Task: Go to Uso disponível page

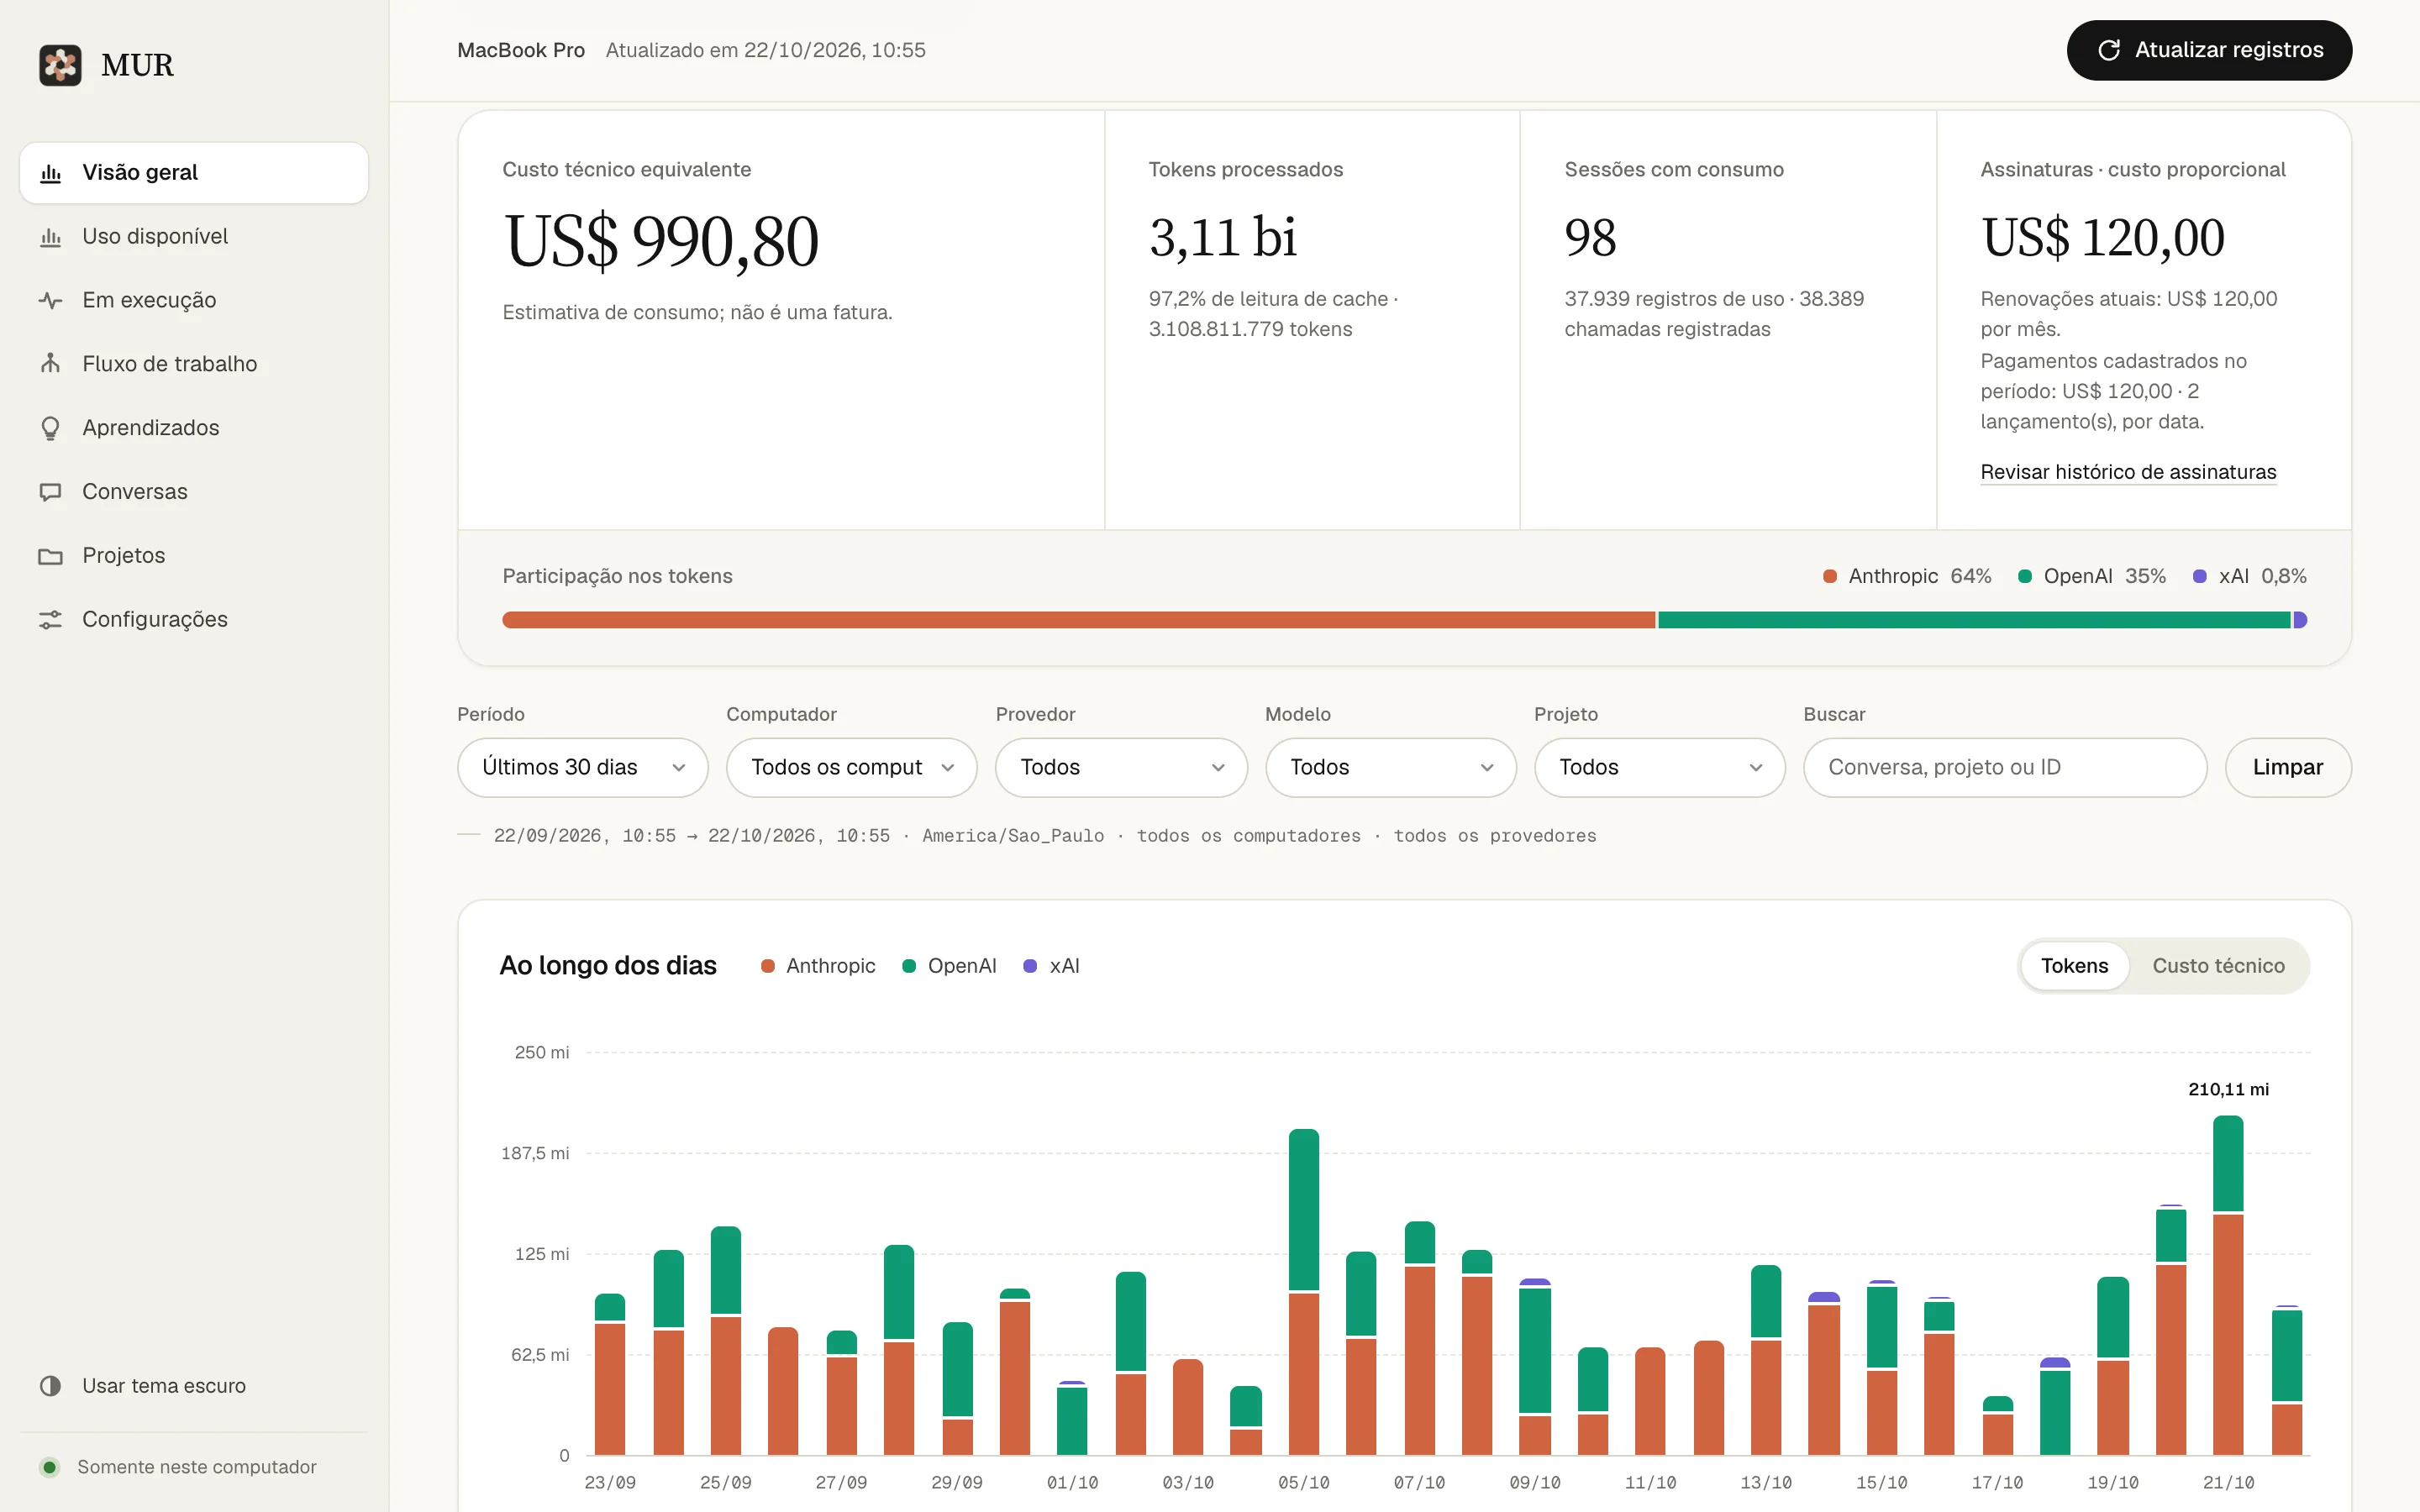Action: coord(194,237)
